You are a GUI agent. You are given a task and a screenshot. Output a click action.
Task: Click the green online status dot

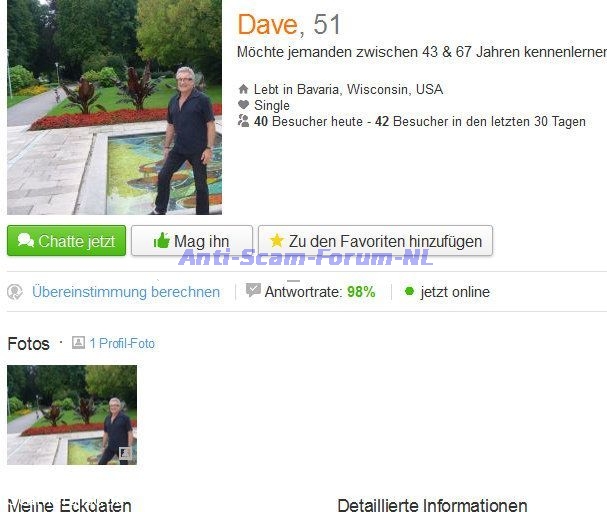409,291
